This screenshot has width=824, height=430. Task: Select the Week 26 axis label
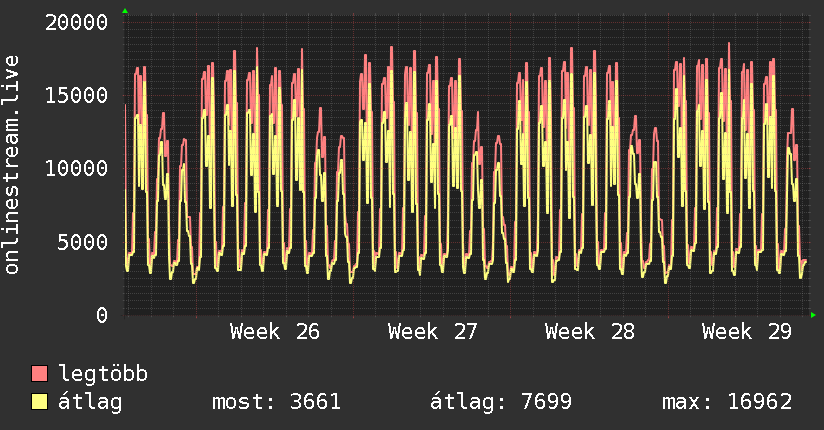click(275, 332)
